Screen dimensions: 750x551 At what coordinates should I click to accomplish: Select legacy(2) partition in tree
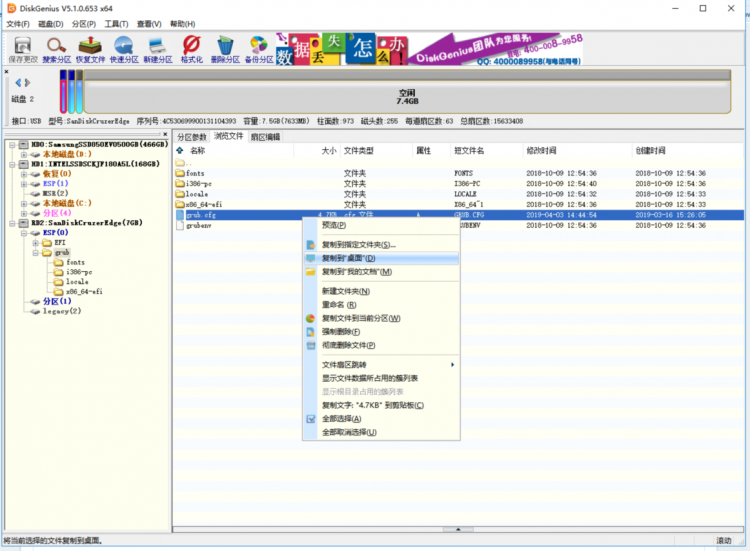(x=62, y=311)
